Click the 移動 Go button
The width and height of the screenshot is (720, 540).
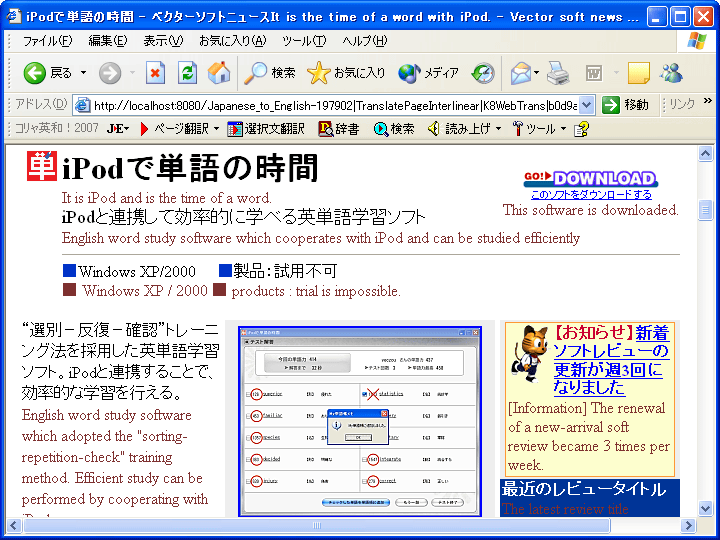pyautogui.click(x=625, y=105)
